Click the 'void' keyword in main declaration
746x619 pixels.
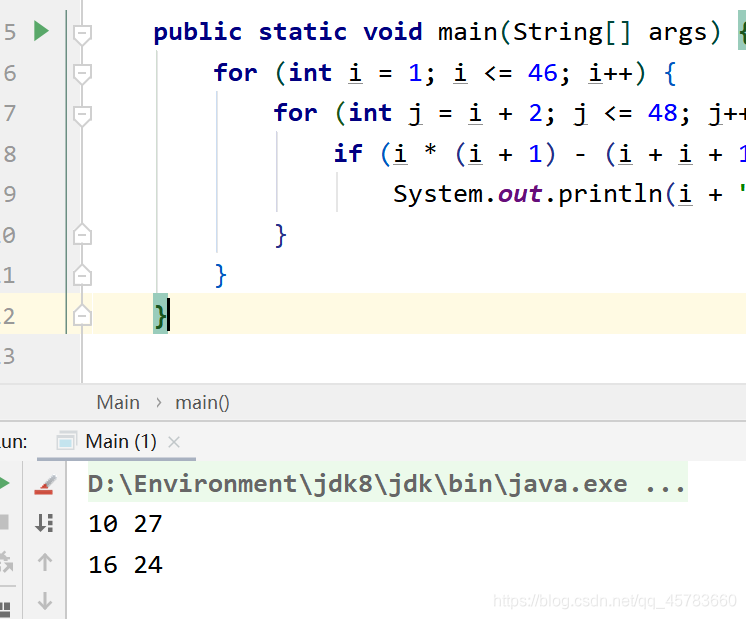tap(393, 32)
